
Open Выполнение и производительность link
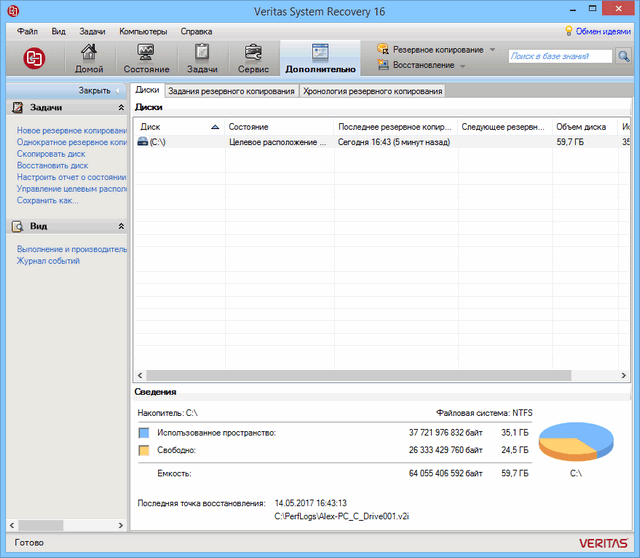(x=72, y=249)
